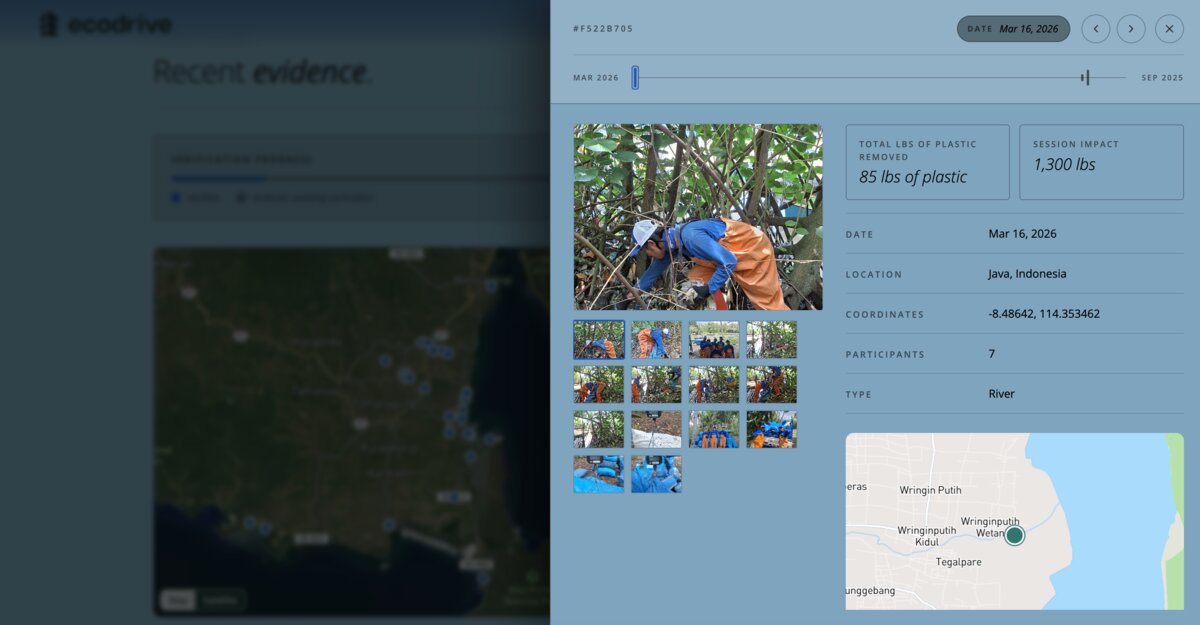Select the Satellite view button on background map
Viewport: 1200px width, 625px height.
[x=221, y=600]
